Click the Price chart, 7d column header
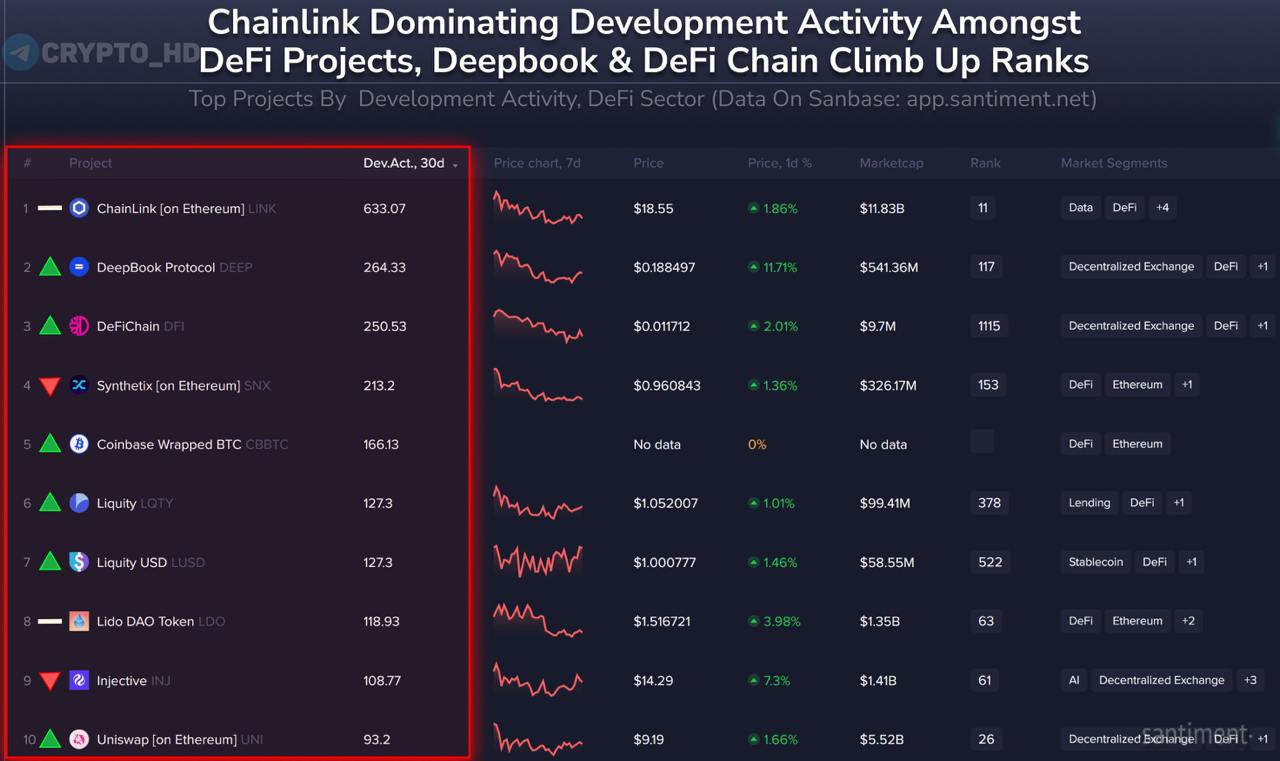Image resolution: width=1280 pixels, height=761 pixels. (537, 163)
